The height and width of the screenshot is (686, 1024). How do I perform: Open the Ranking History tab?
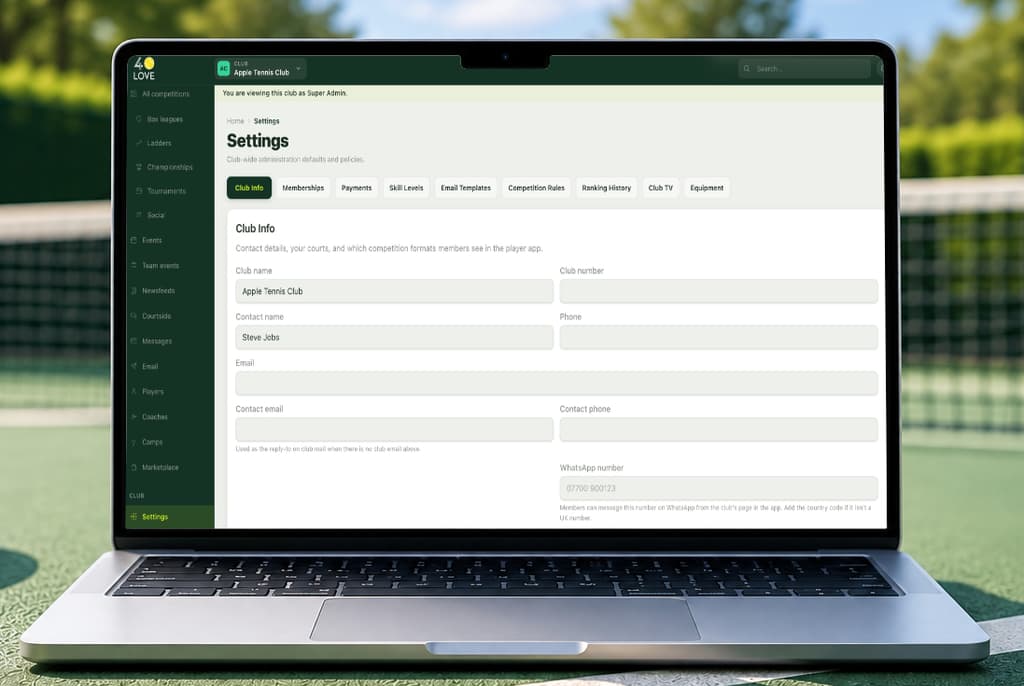pos(606,188)
